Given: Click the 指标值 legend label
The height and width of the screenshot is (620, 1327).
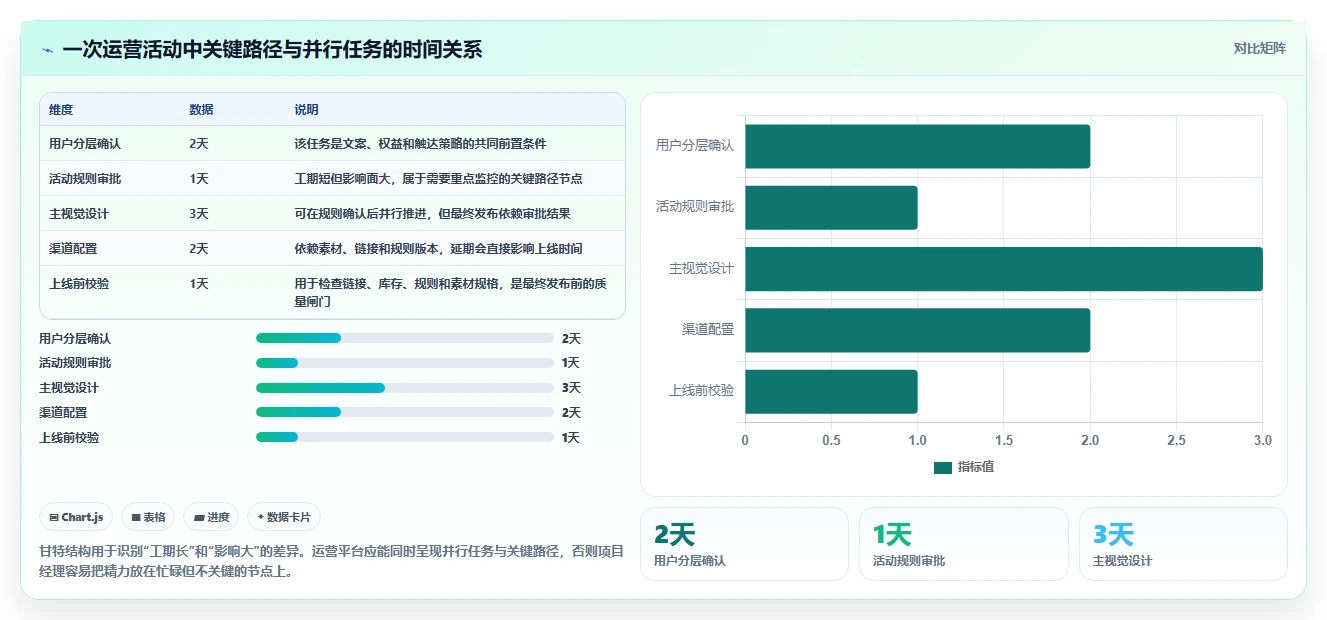Looking at the screenshot, I should (x=976, y=467).
